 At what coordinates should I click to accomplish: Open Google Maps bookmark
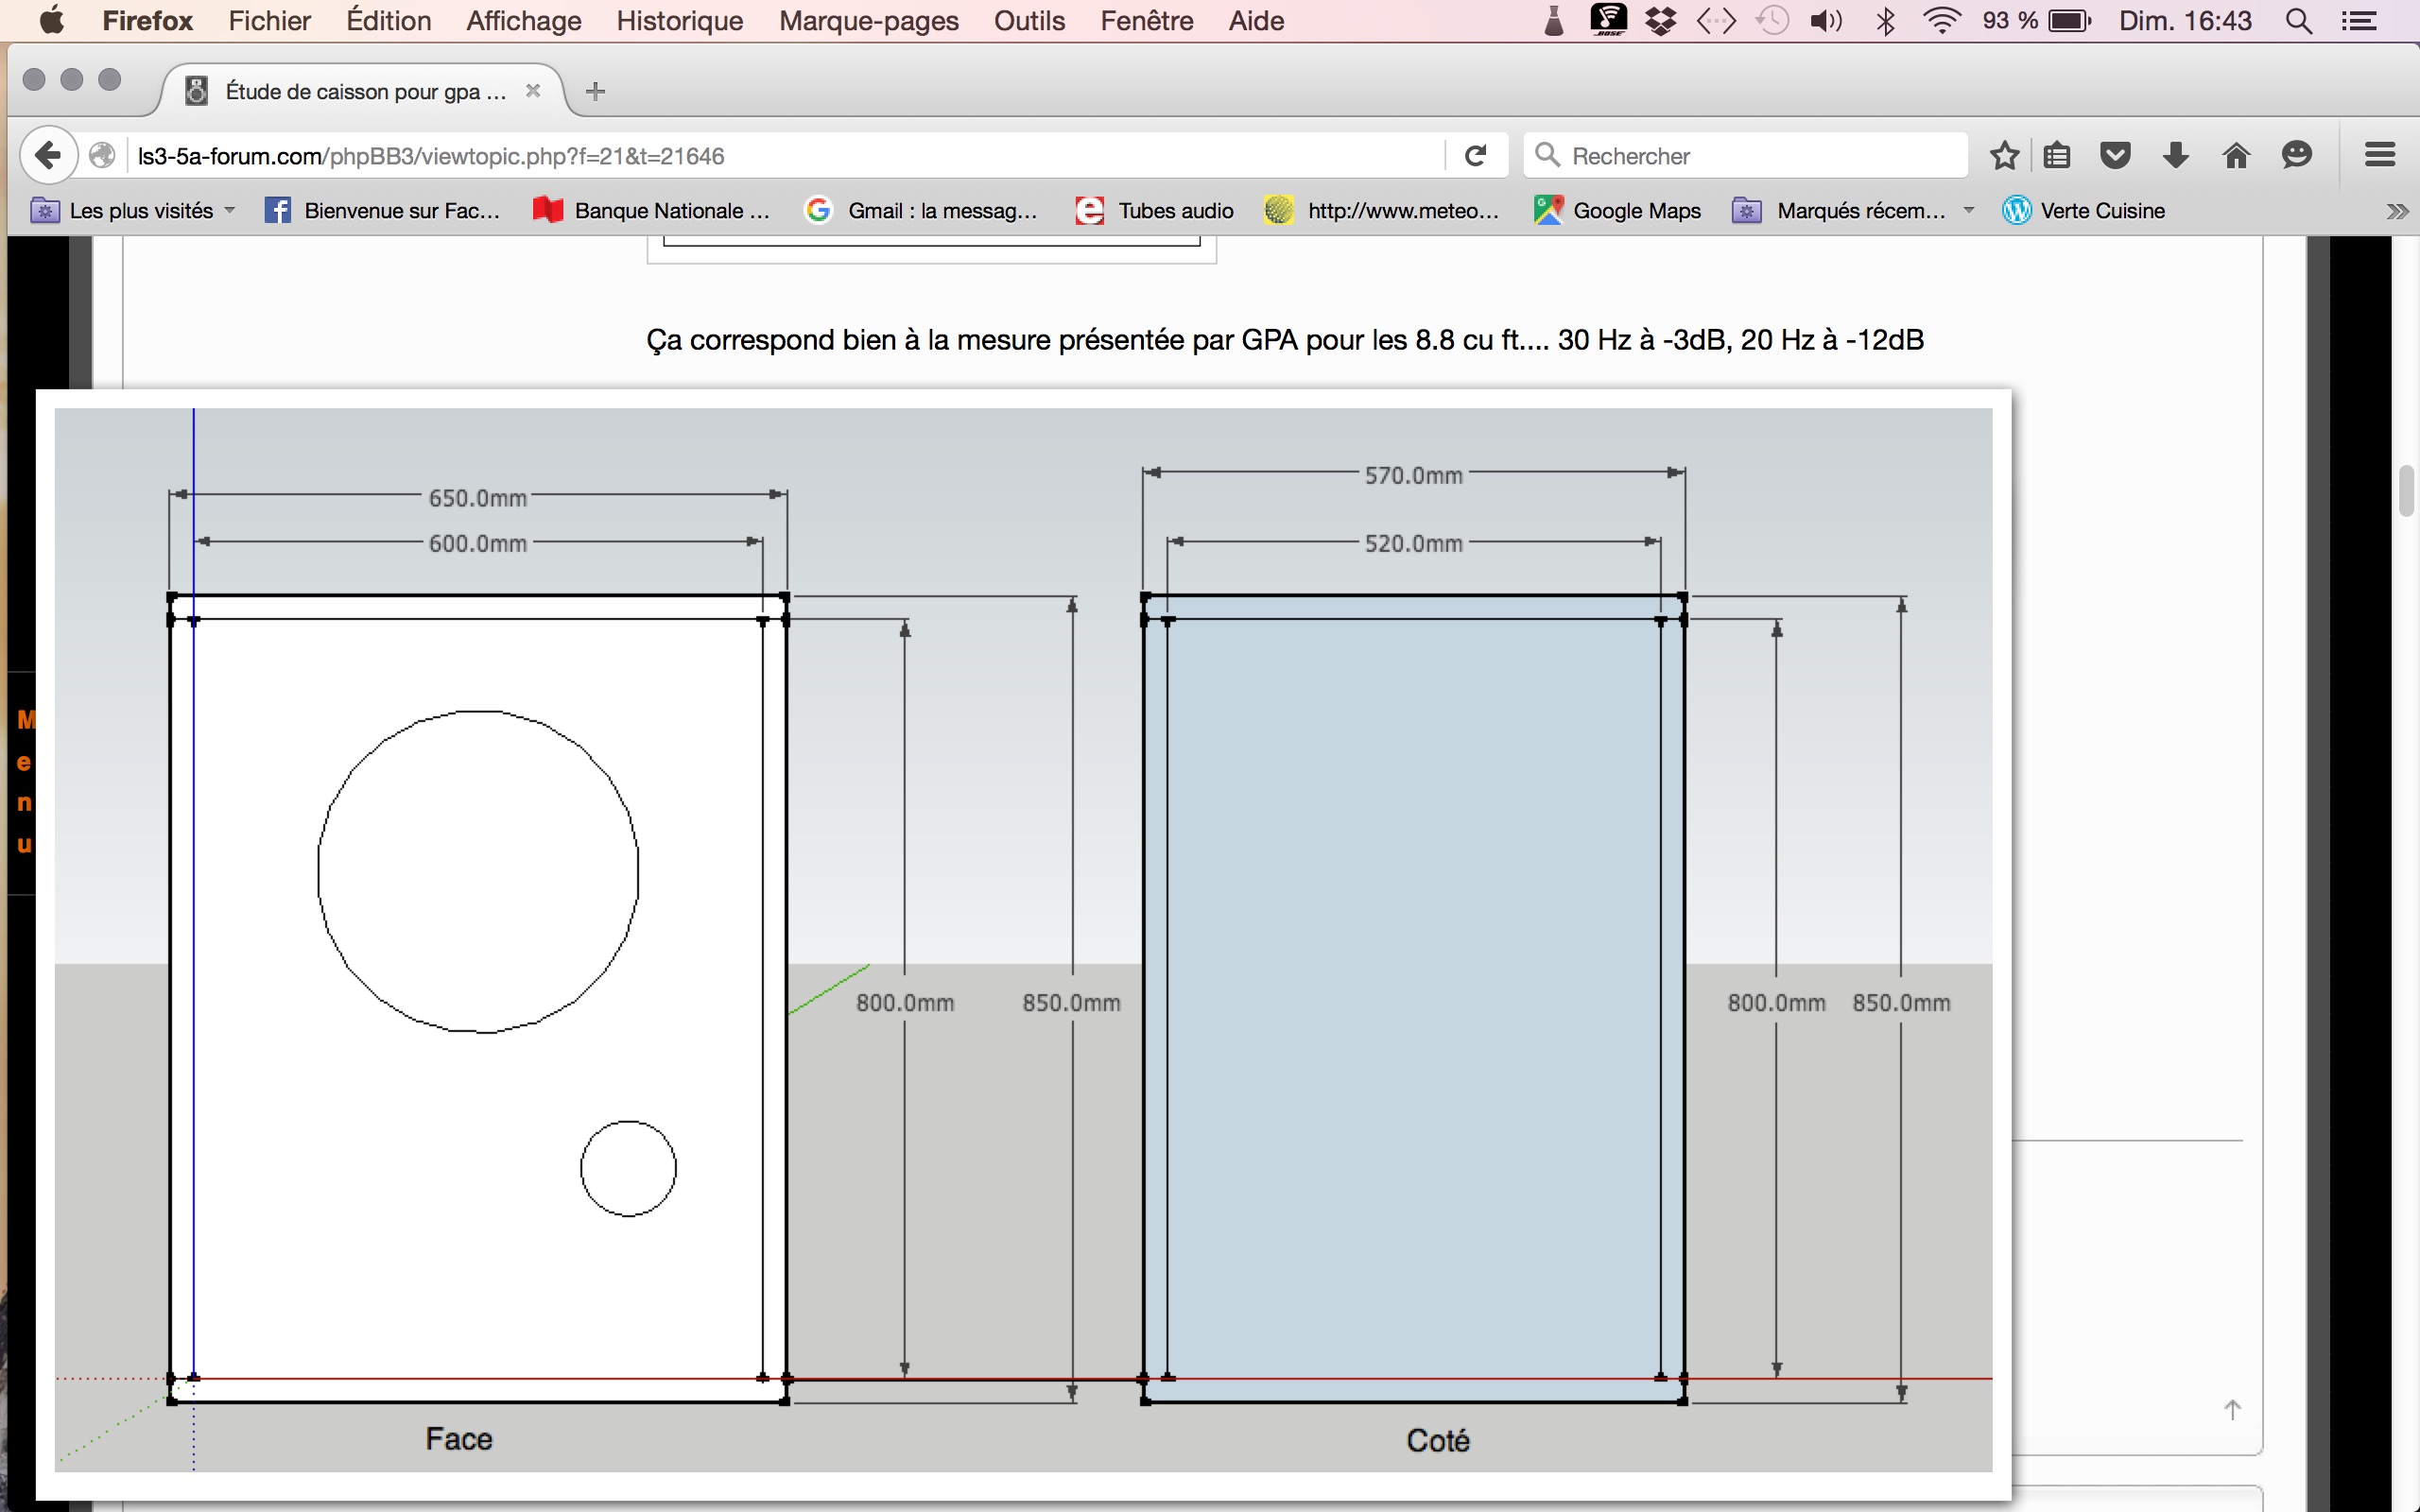click(1617, 210)
